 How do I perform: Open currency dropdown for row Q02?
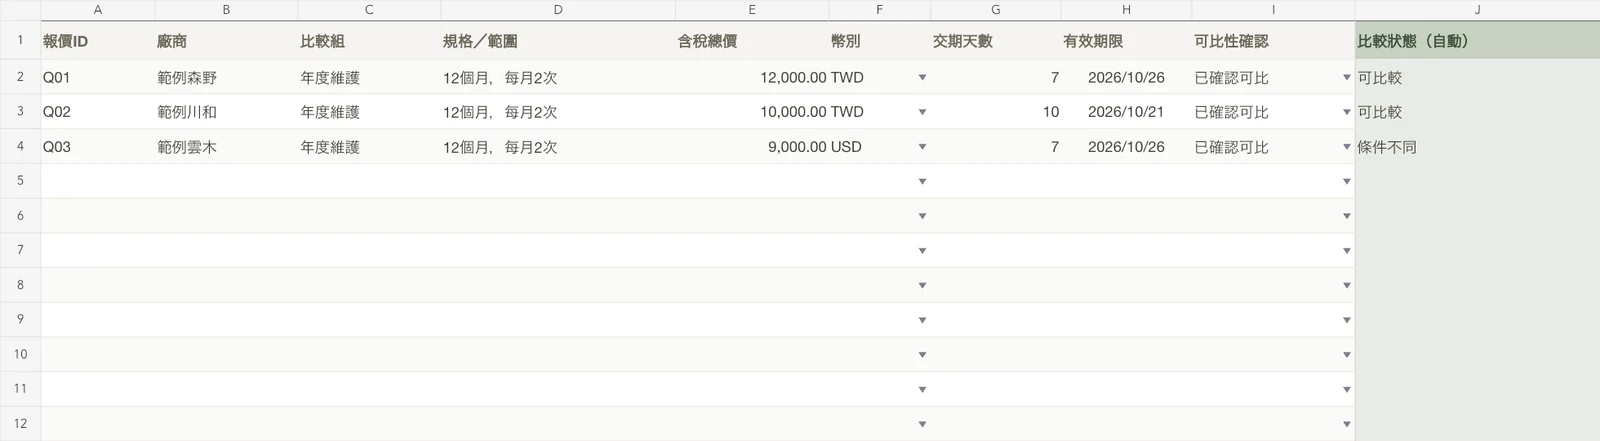click(922, 112)
